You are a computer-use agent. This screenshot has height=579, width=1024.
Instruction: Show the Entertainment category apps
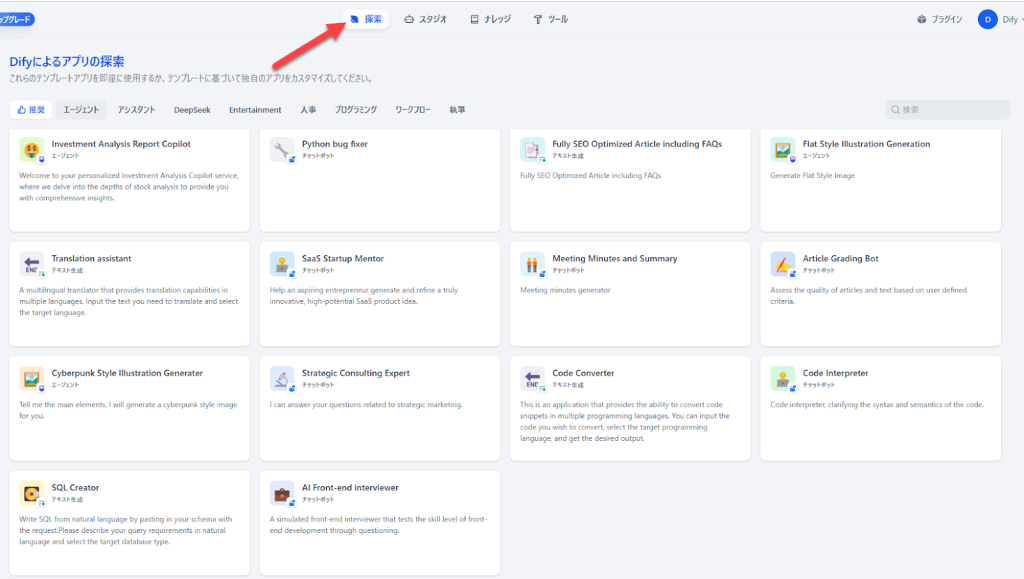(255, 110)
